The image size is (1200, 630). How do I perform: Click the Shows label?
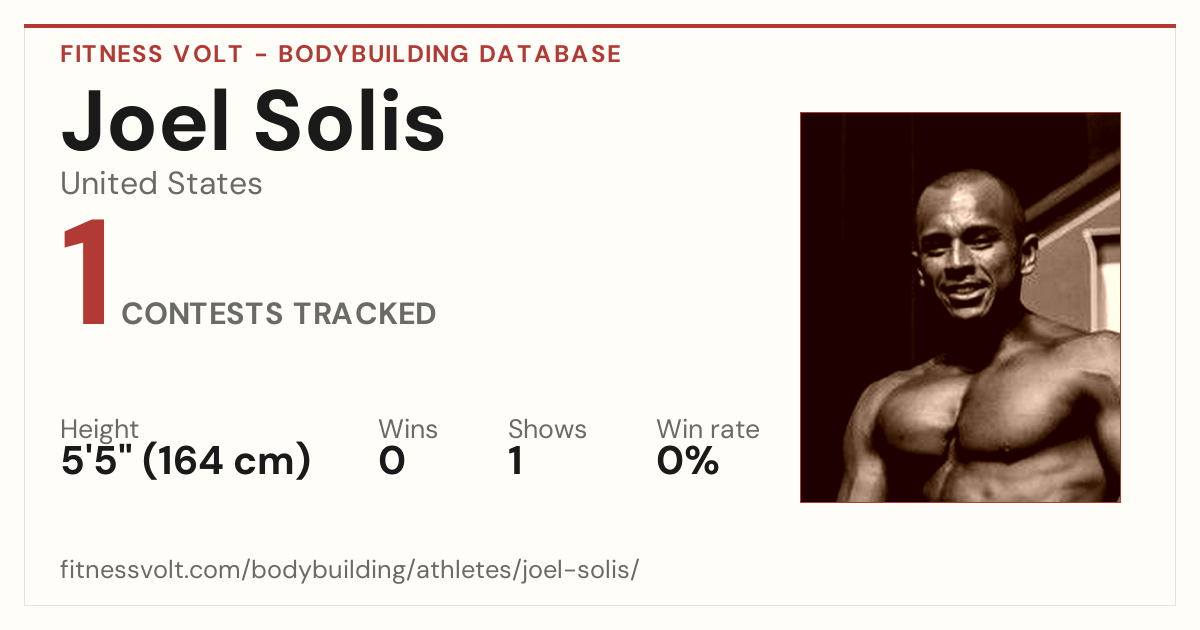point(547,429)
